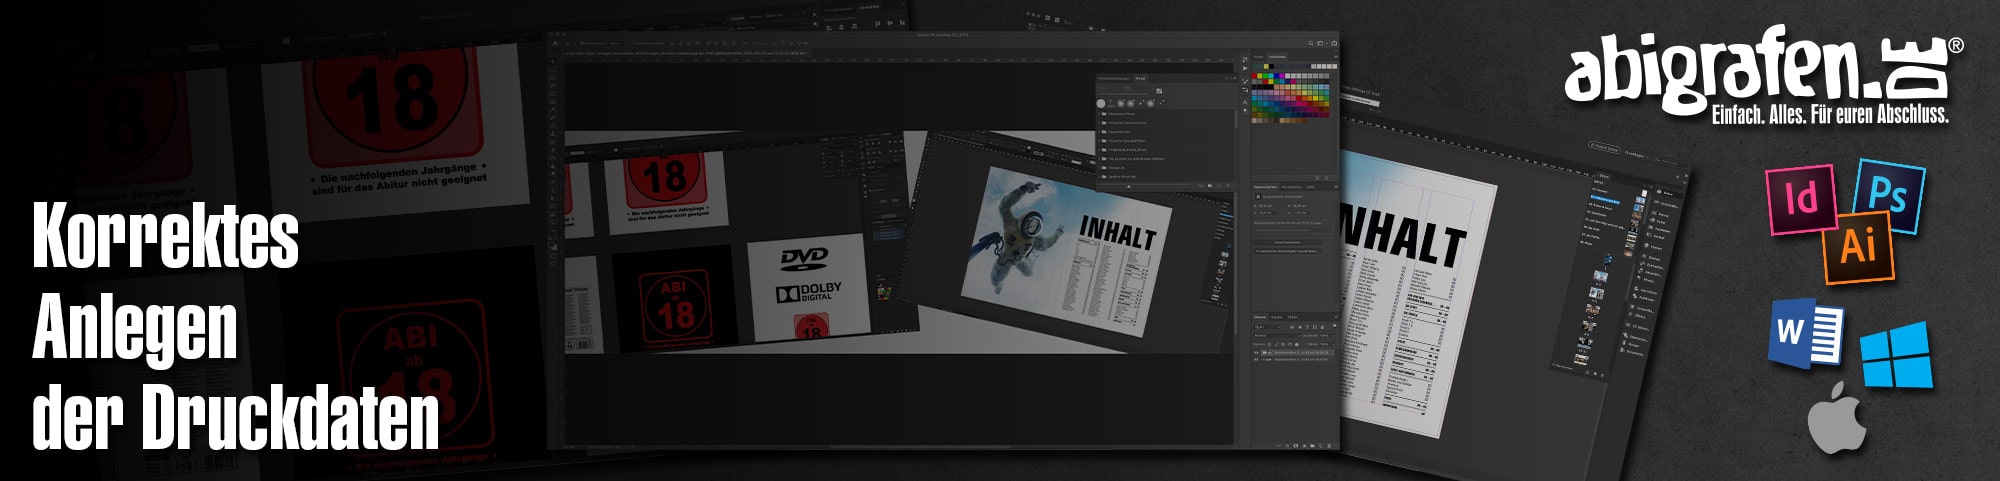Click the 'Korrektes Anlegen der Druckdaten' headline
2000x481 pixels.
(236, 326)
